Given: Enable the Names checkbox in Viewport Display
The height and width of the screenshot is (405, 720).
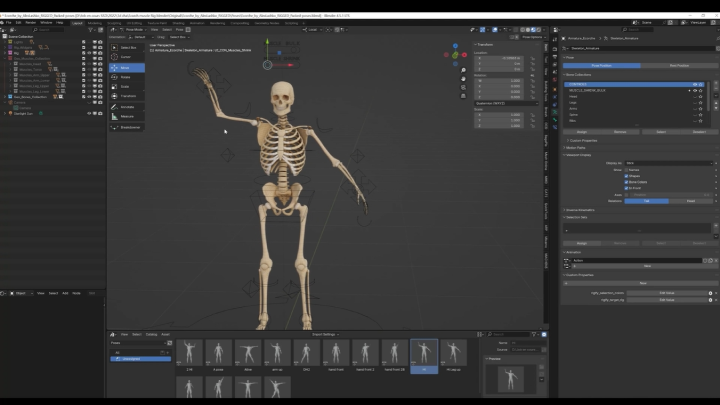Looking at the screenshot, I should coord(626,170).
